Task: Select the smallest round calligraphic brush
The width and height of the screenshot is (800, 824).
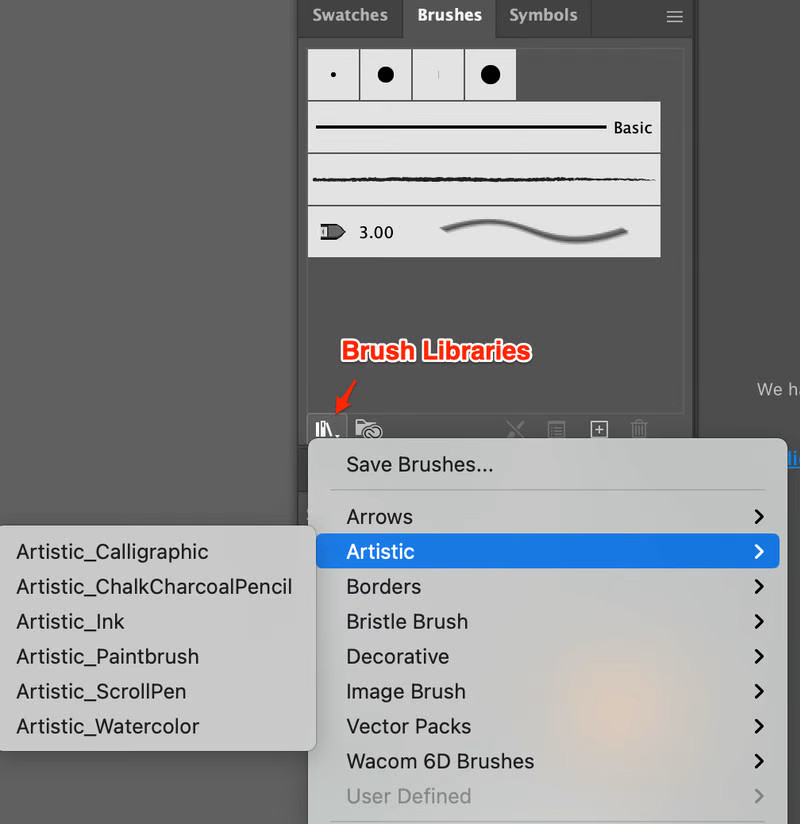Action: tap(333, 75)
